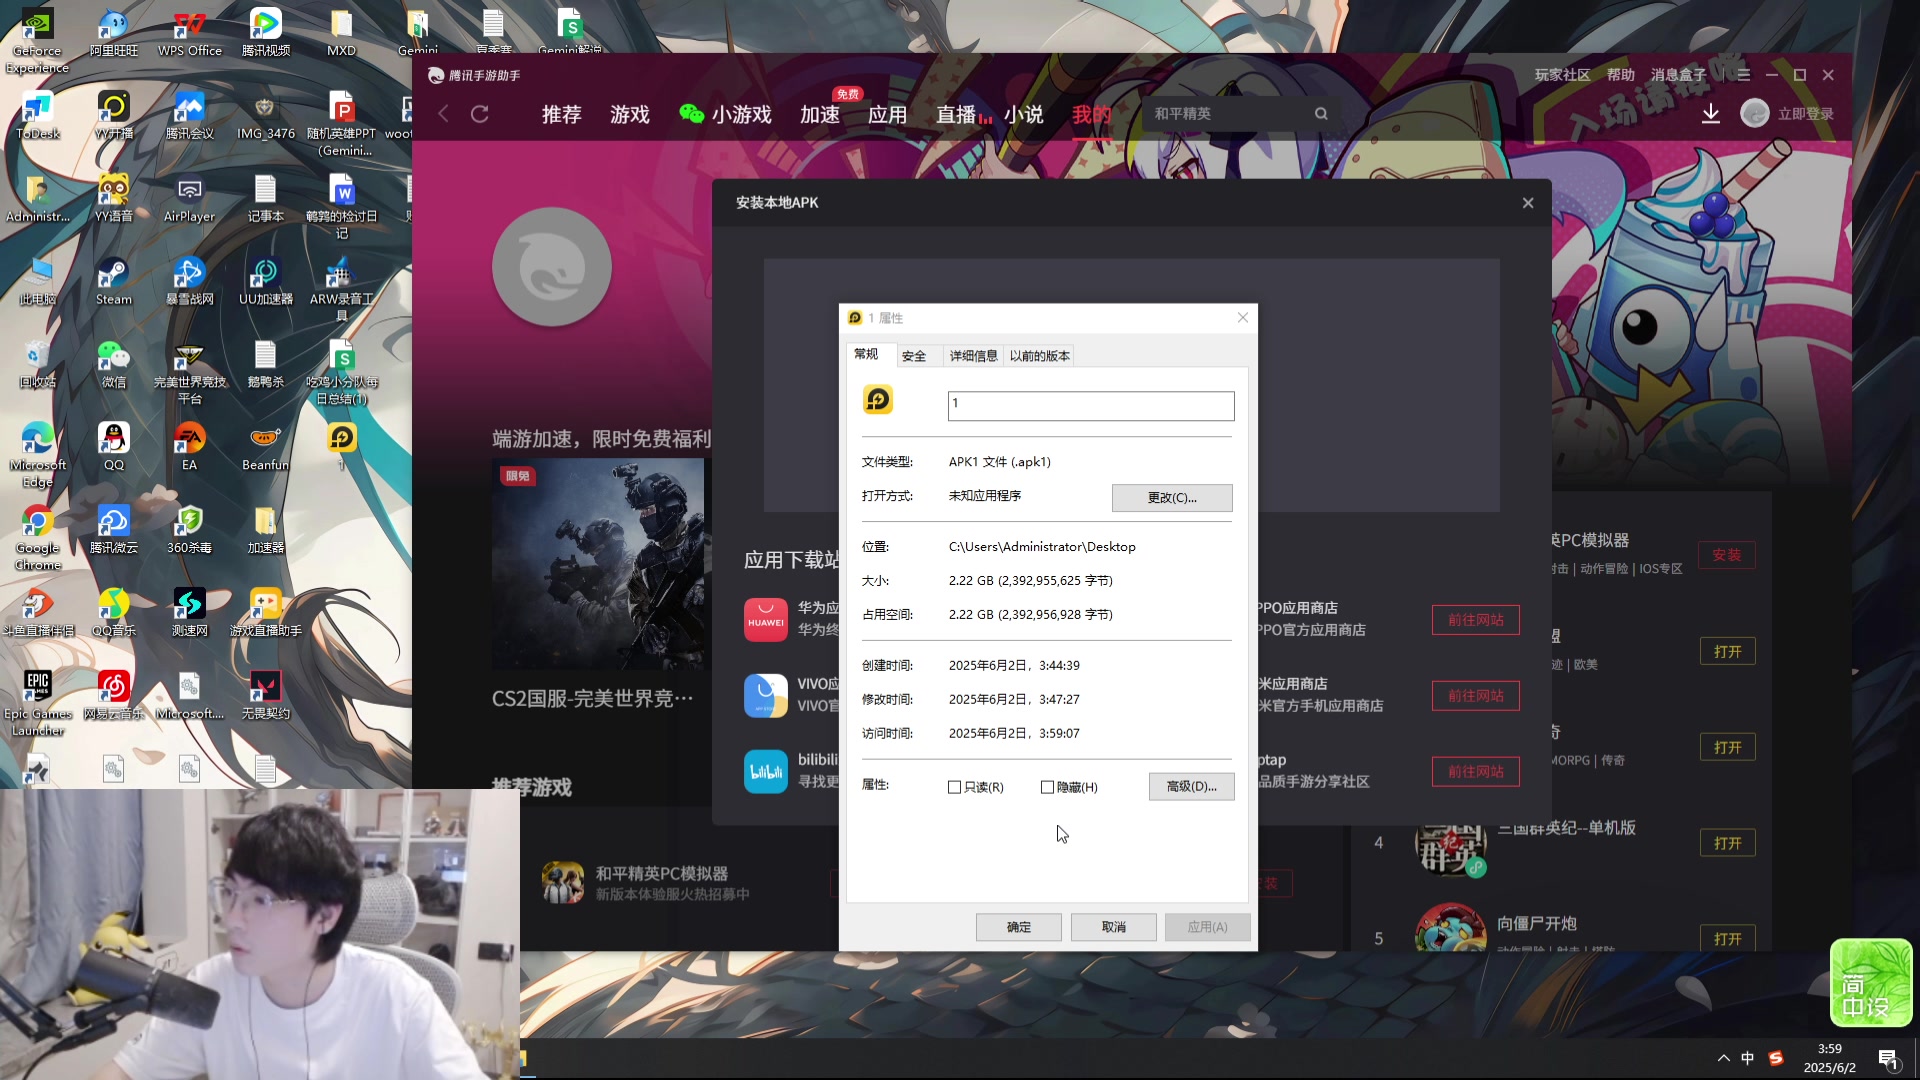Open the 直播 tab
Screen dimensions: 1920x1080
(964, 115)
